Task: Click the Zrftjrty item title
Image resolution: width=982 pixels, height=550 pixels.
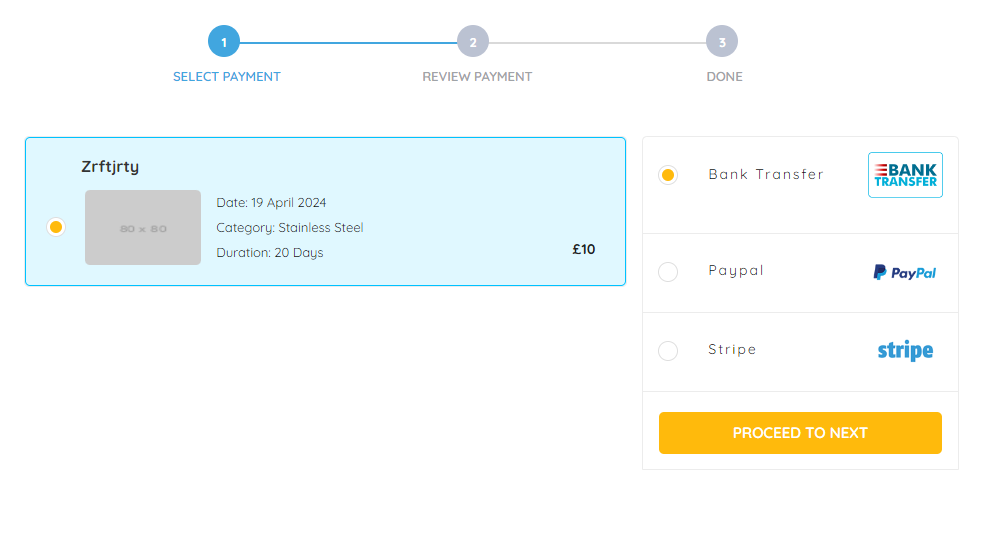Action: (110, 167)
